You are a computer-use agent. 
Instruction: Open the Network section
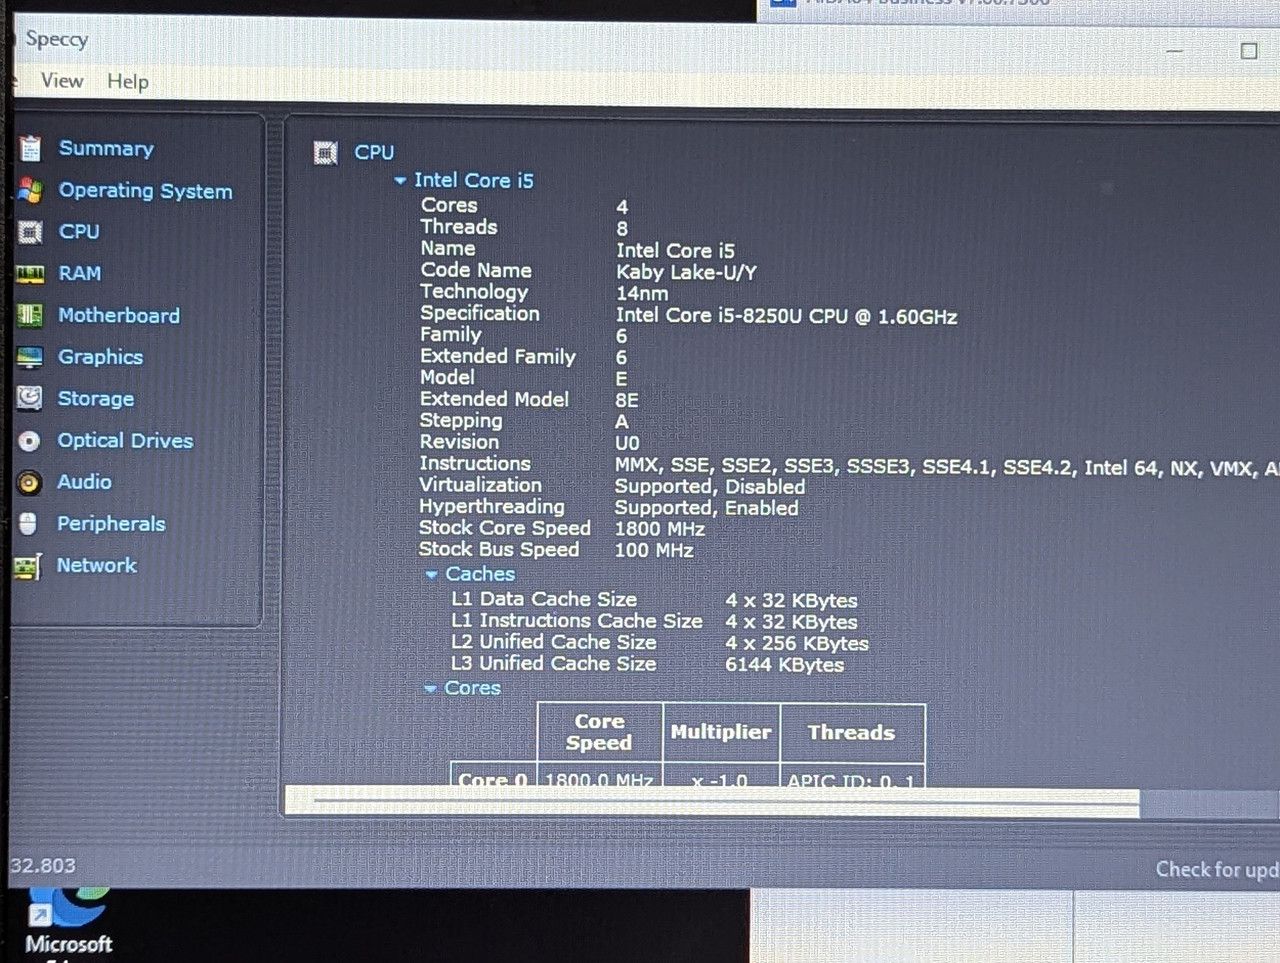tap(96, 565)
